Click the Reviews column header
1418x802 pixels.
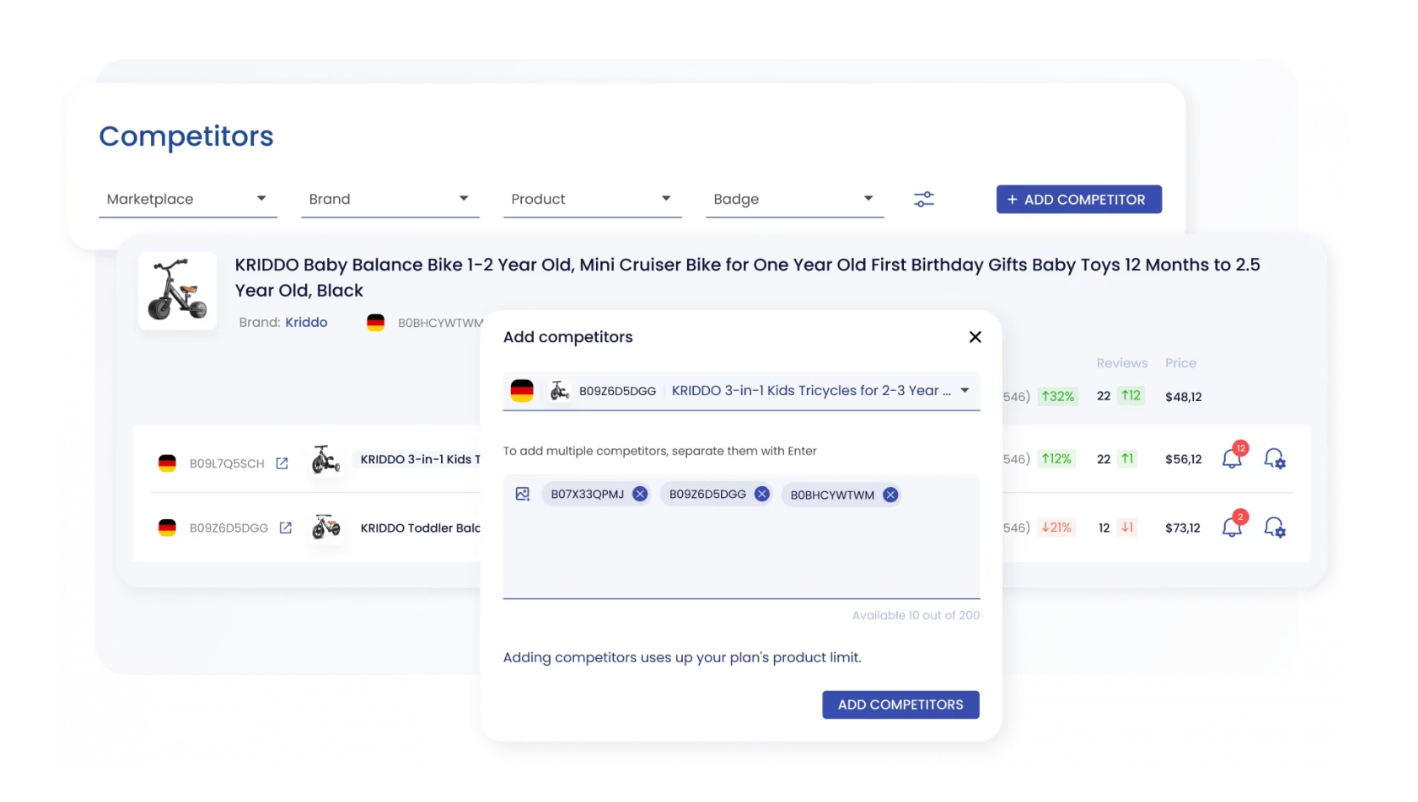[x=1122, y=363]
